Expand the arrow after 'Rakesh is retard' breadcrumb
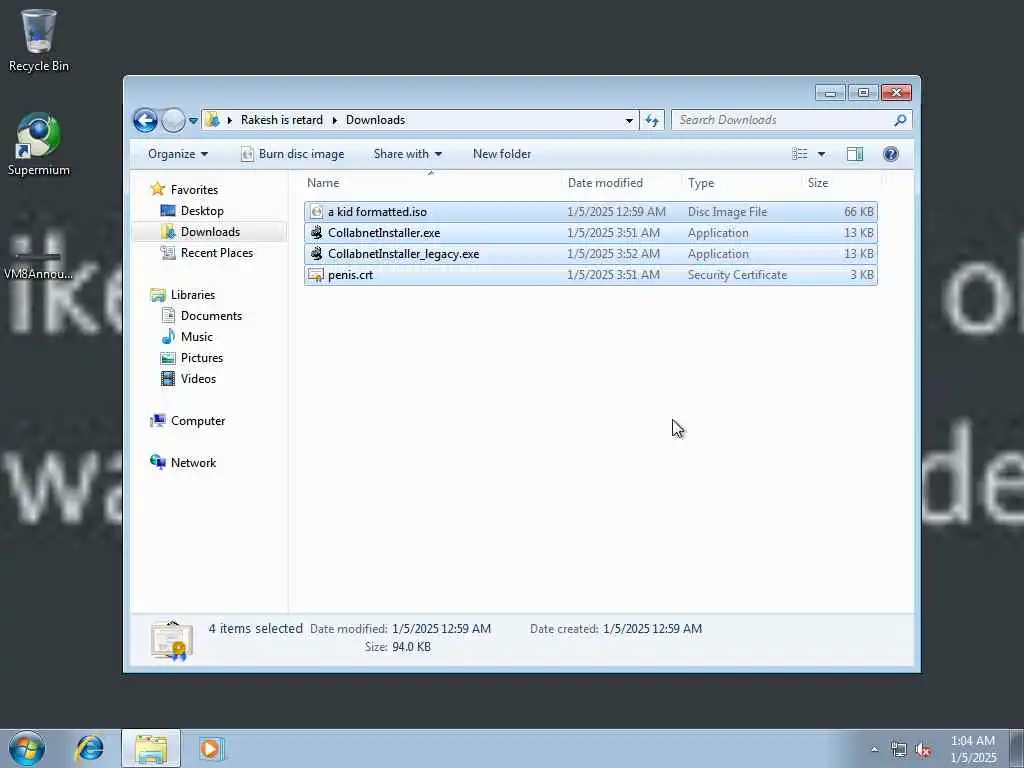This screenshot has width=1024, height=768. click(x=334, y=120)
